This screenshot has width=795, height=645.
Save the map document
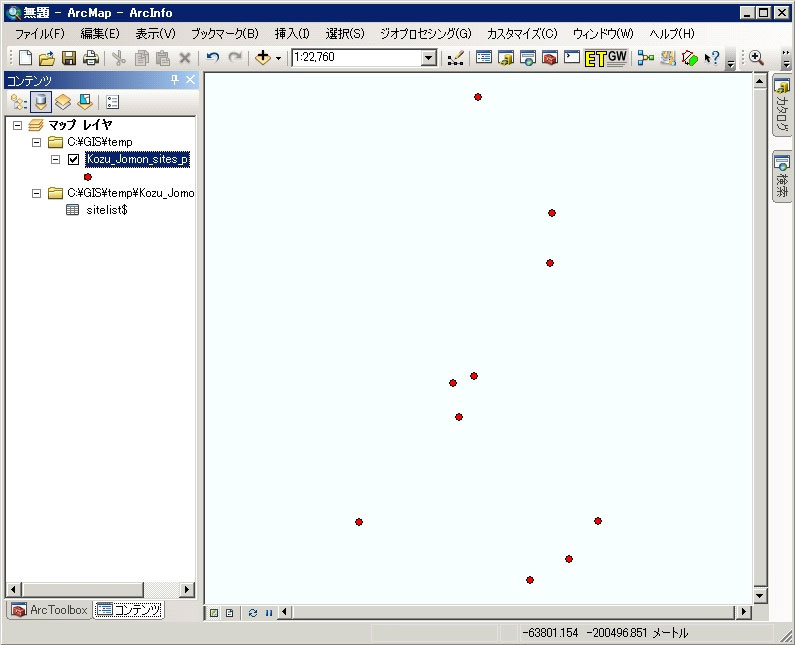tap(68, 58)
